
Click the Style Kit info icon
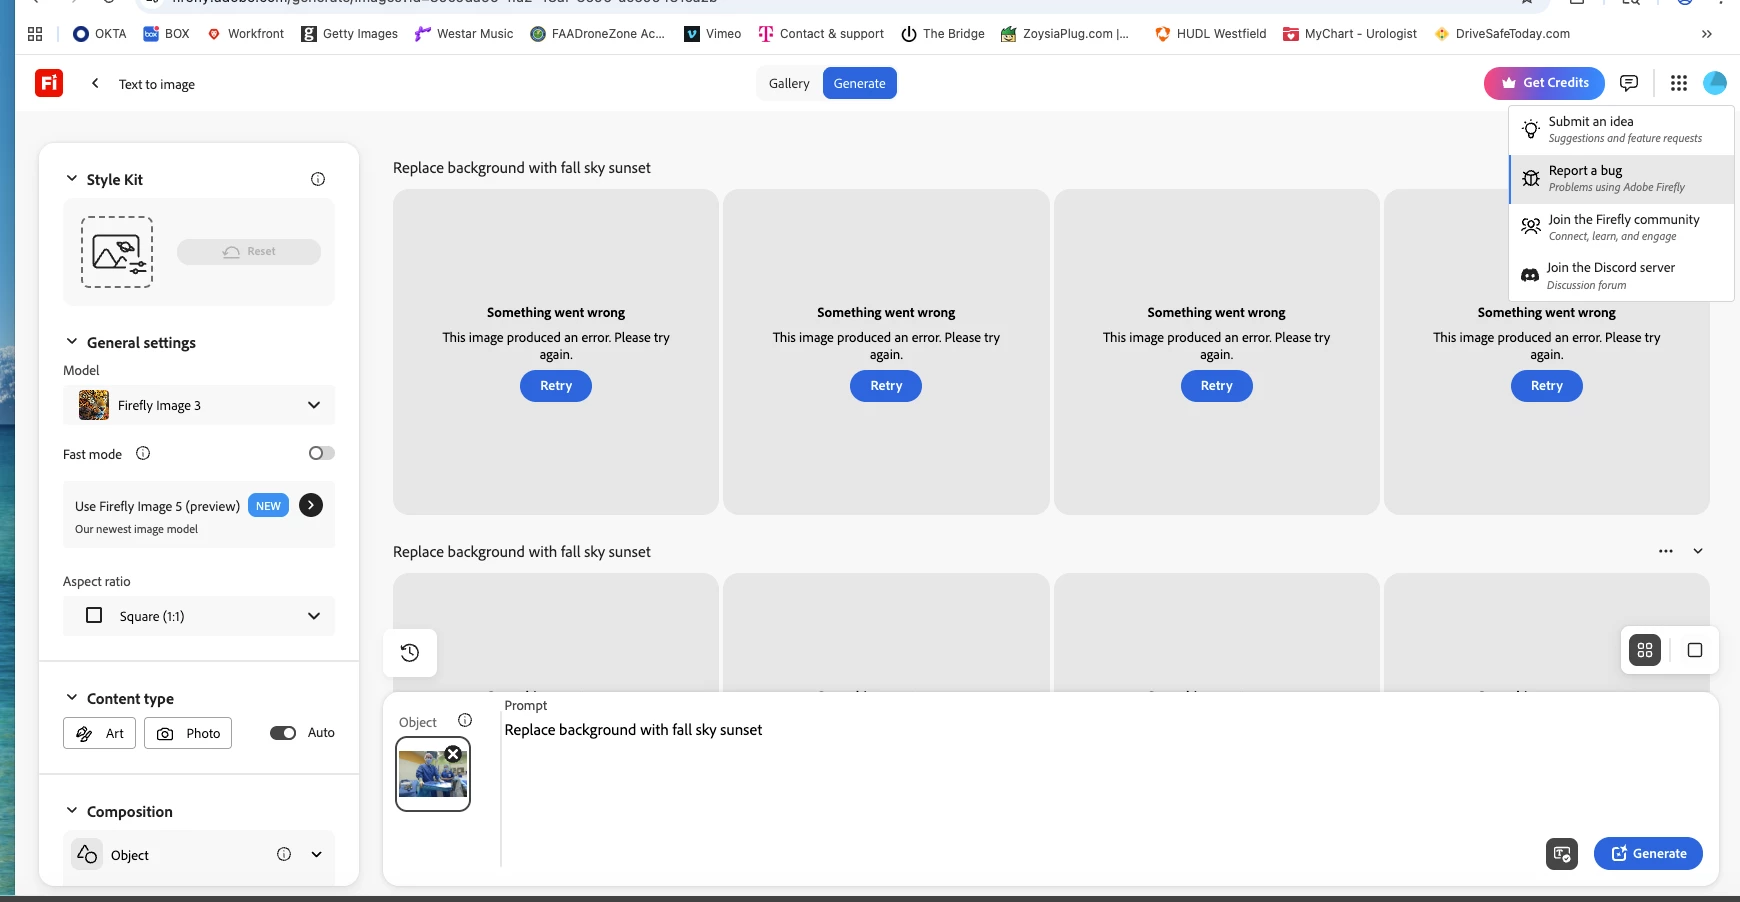[x=318, y=179]
